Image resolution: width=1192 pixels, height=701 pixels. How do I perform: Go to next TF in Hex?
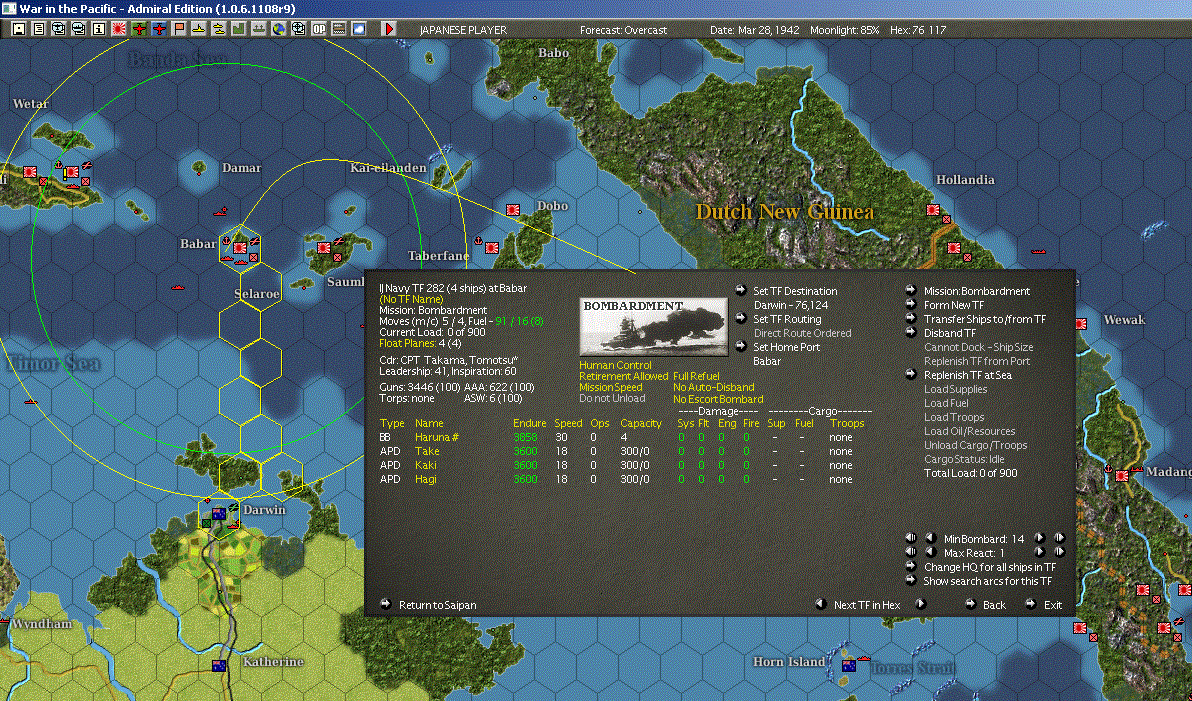pyautogui.click(x=920, y=604)
